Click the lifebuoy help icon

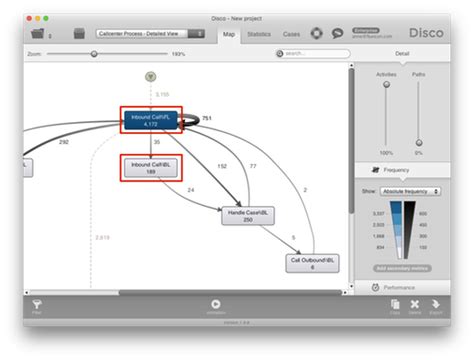coord(317,33)
